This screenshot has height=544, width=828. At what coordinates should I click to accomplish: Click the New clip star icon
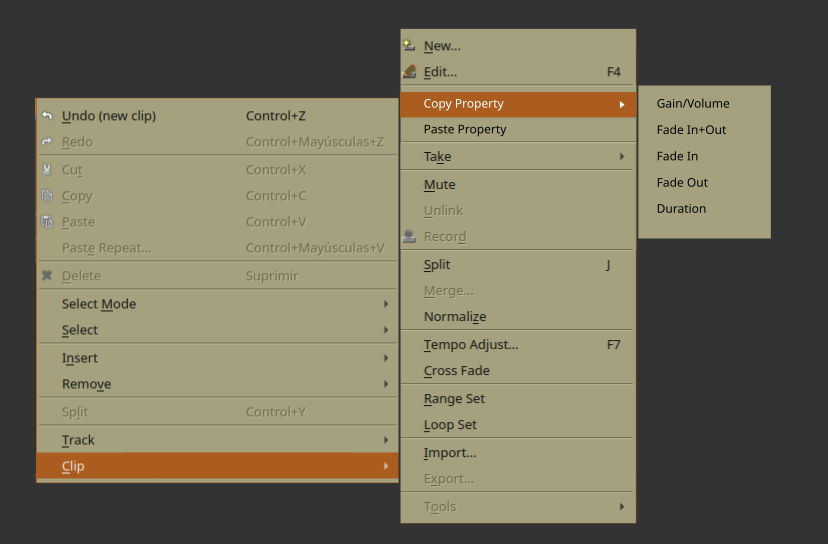pyautogui.click(x=409, y=45)
